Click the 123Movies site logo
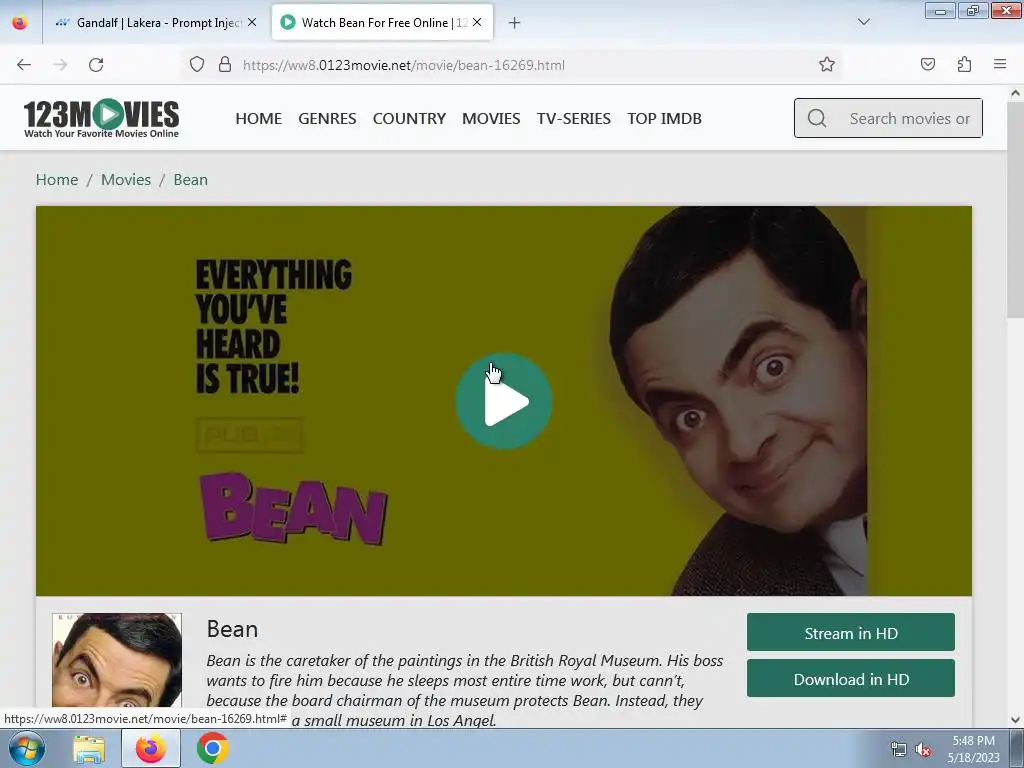Screen dimensions: 1024x768 pos(101,118)
